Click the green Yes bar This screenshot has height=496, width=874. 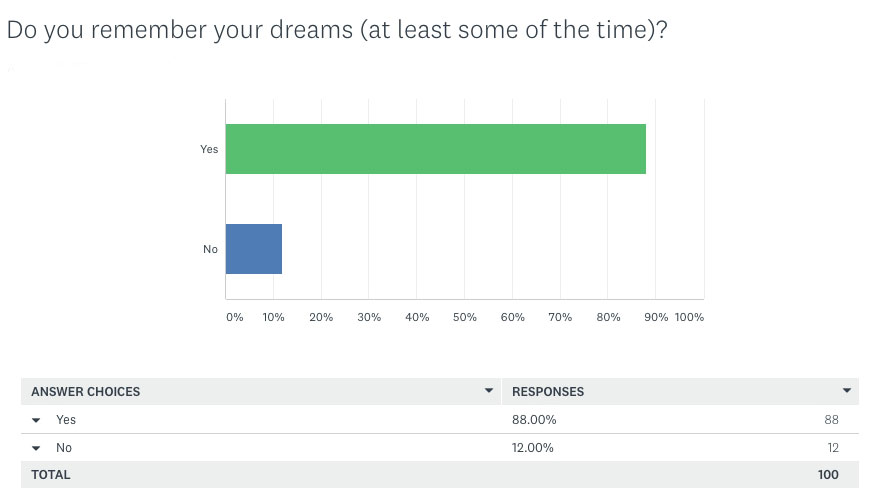pos(436,149)
